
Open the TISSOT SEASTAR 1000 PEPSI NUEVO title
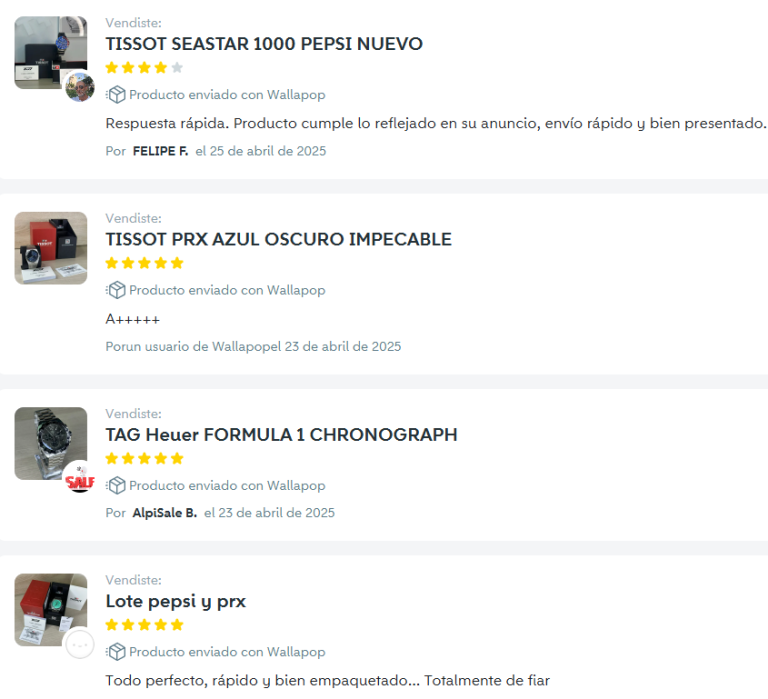pos(264,44)
